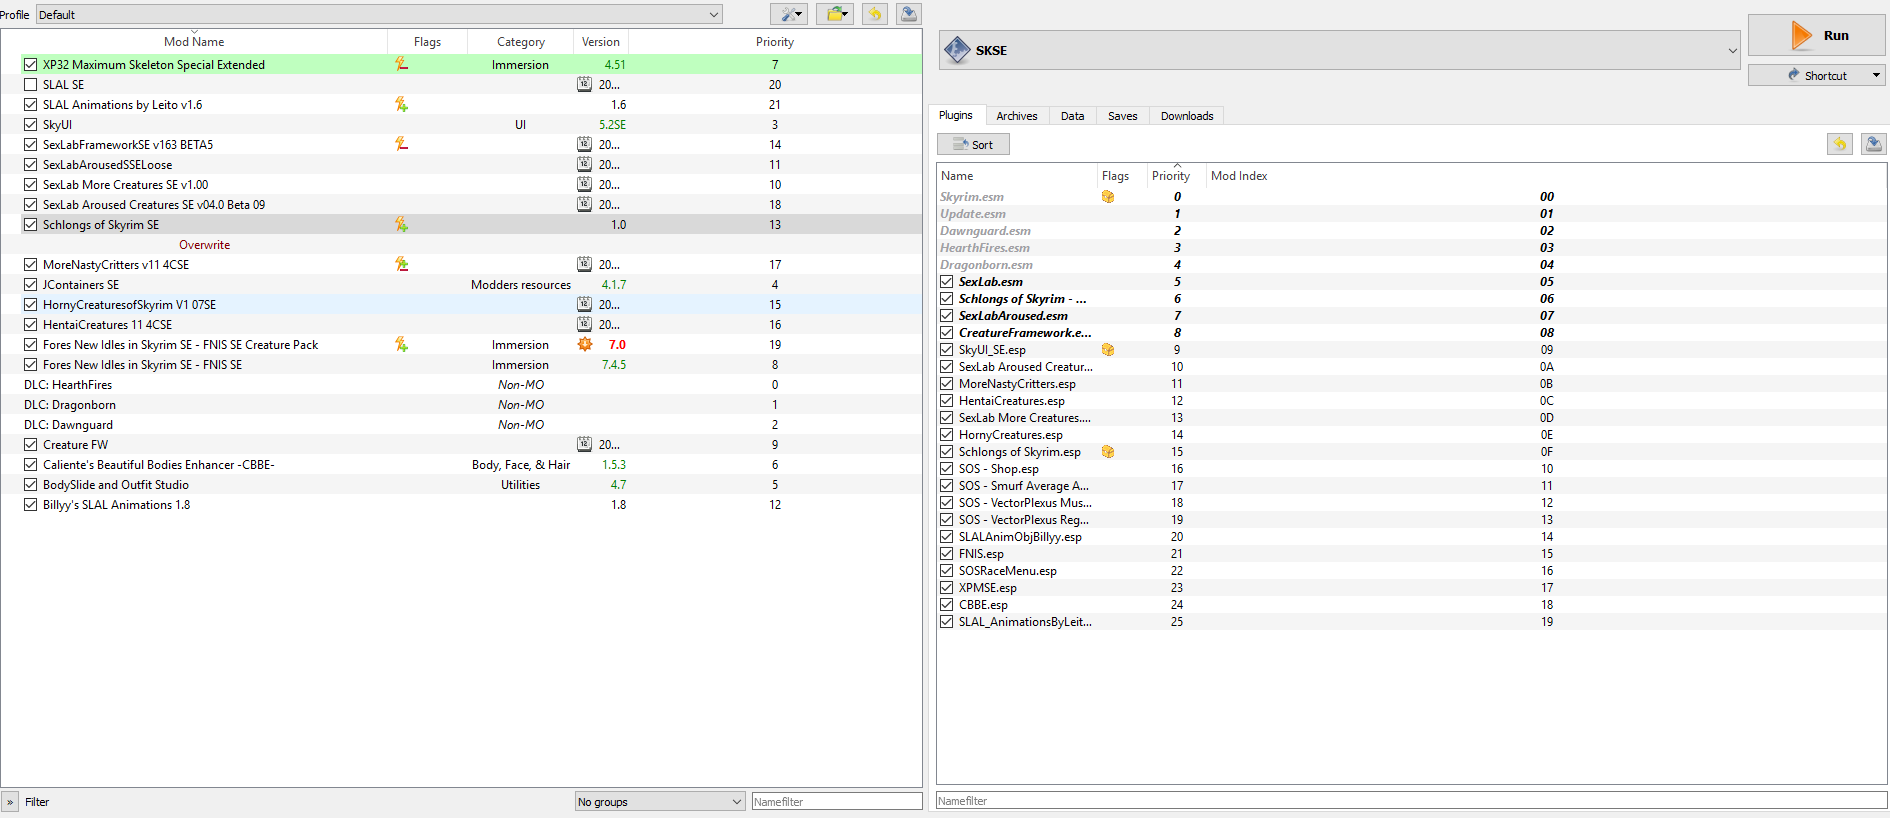Click the open folder icon above mod list
This screenshot has height=818, width=1890.
[x=835, y=14]
